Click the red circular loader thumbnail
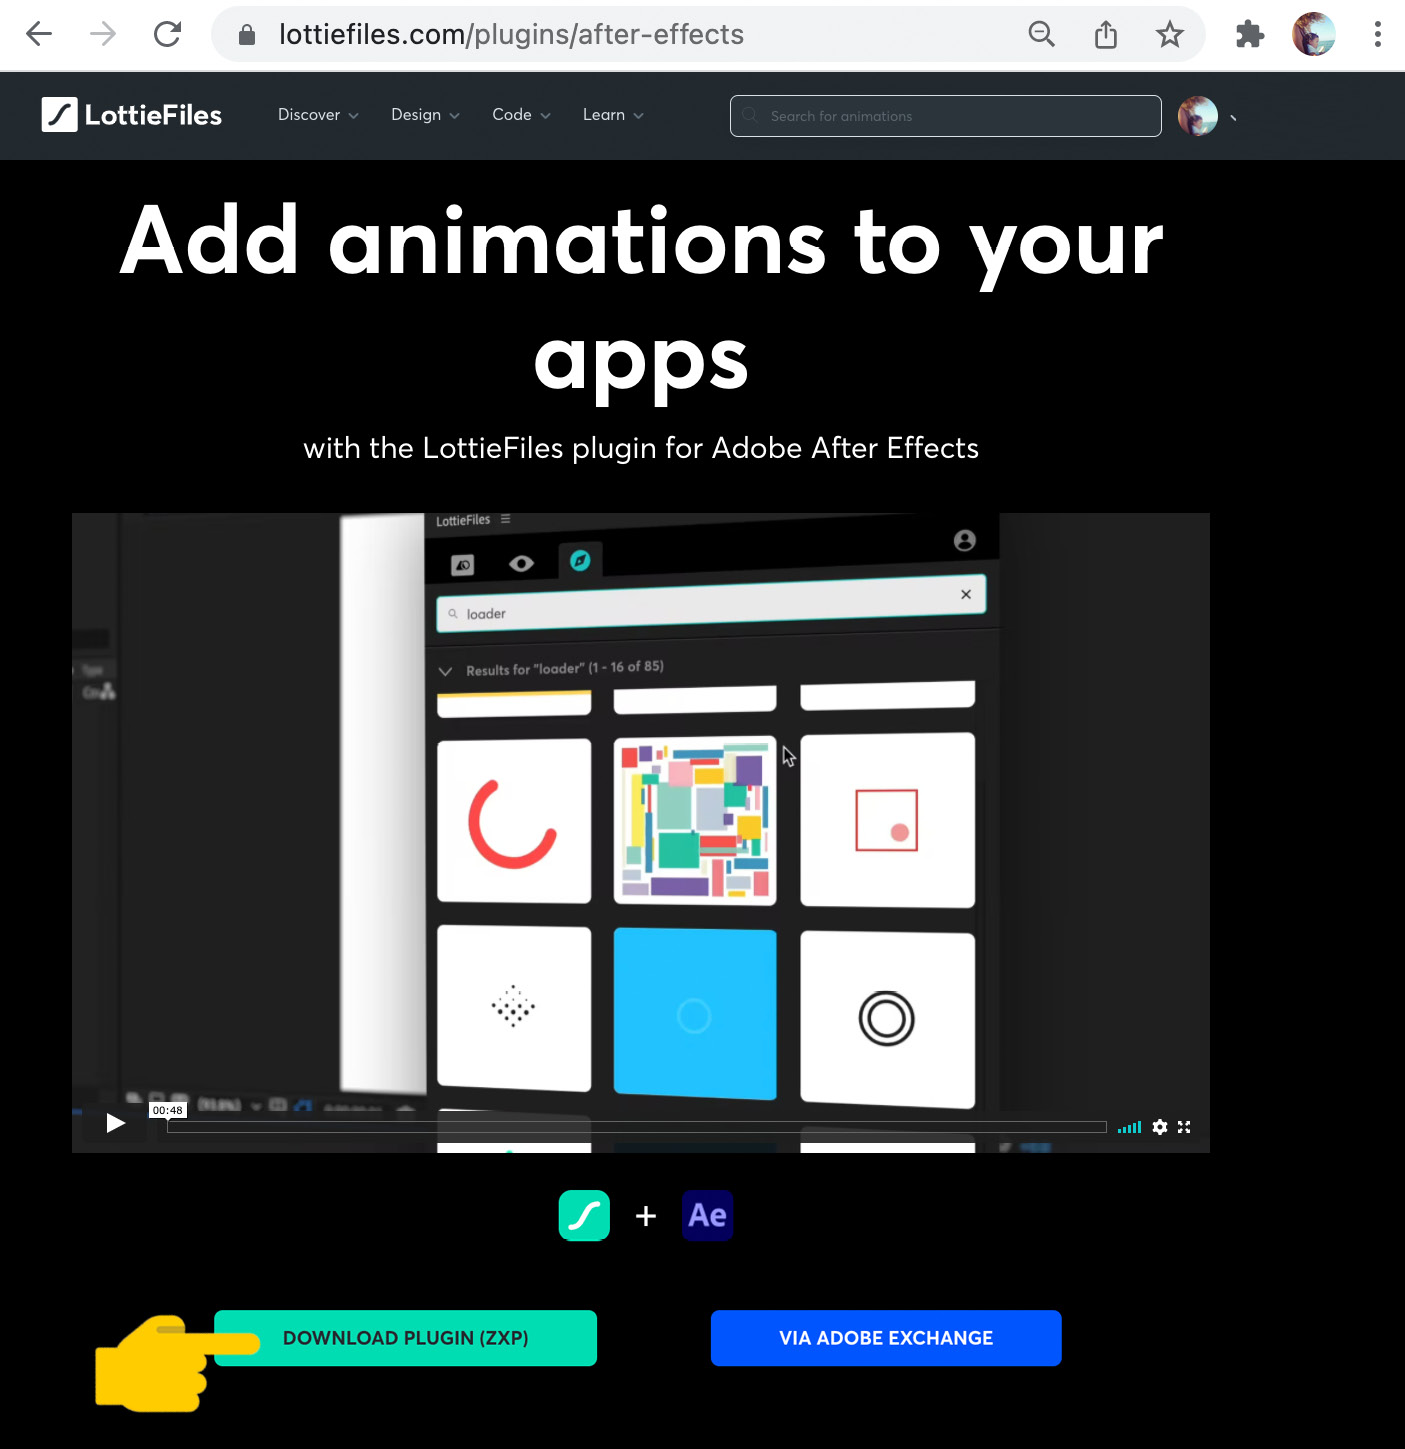The image size is (1405, 1449). (x=514, y=821)
